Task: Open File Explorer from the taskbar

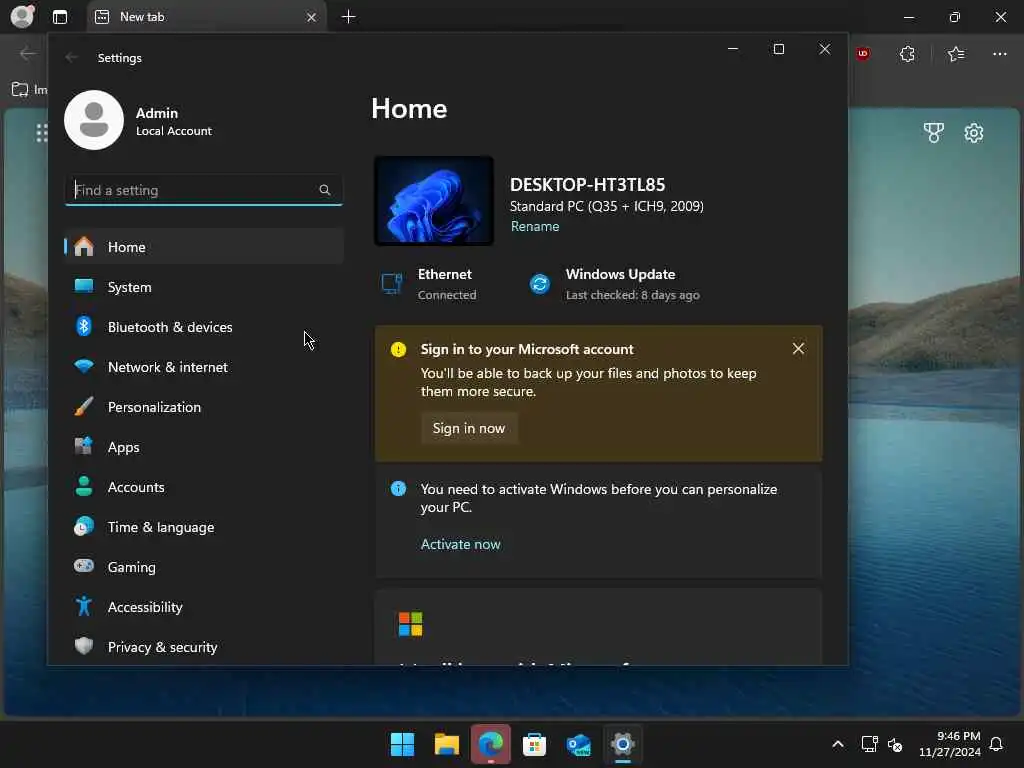Action: (447, 744)
